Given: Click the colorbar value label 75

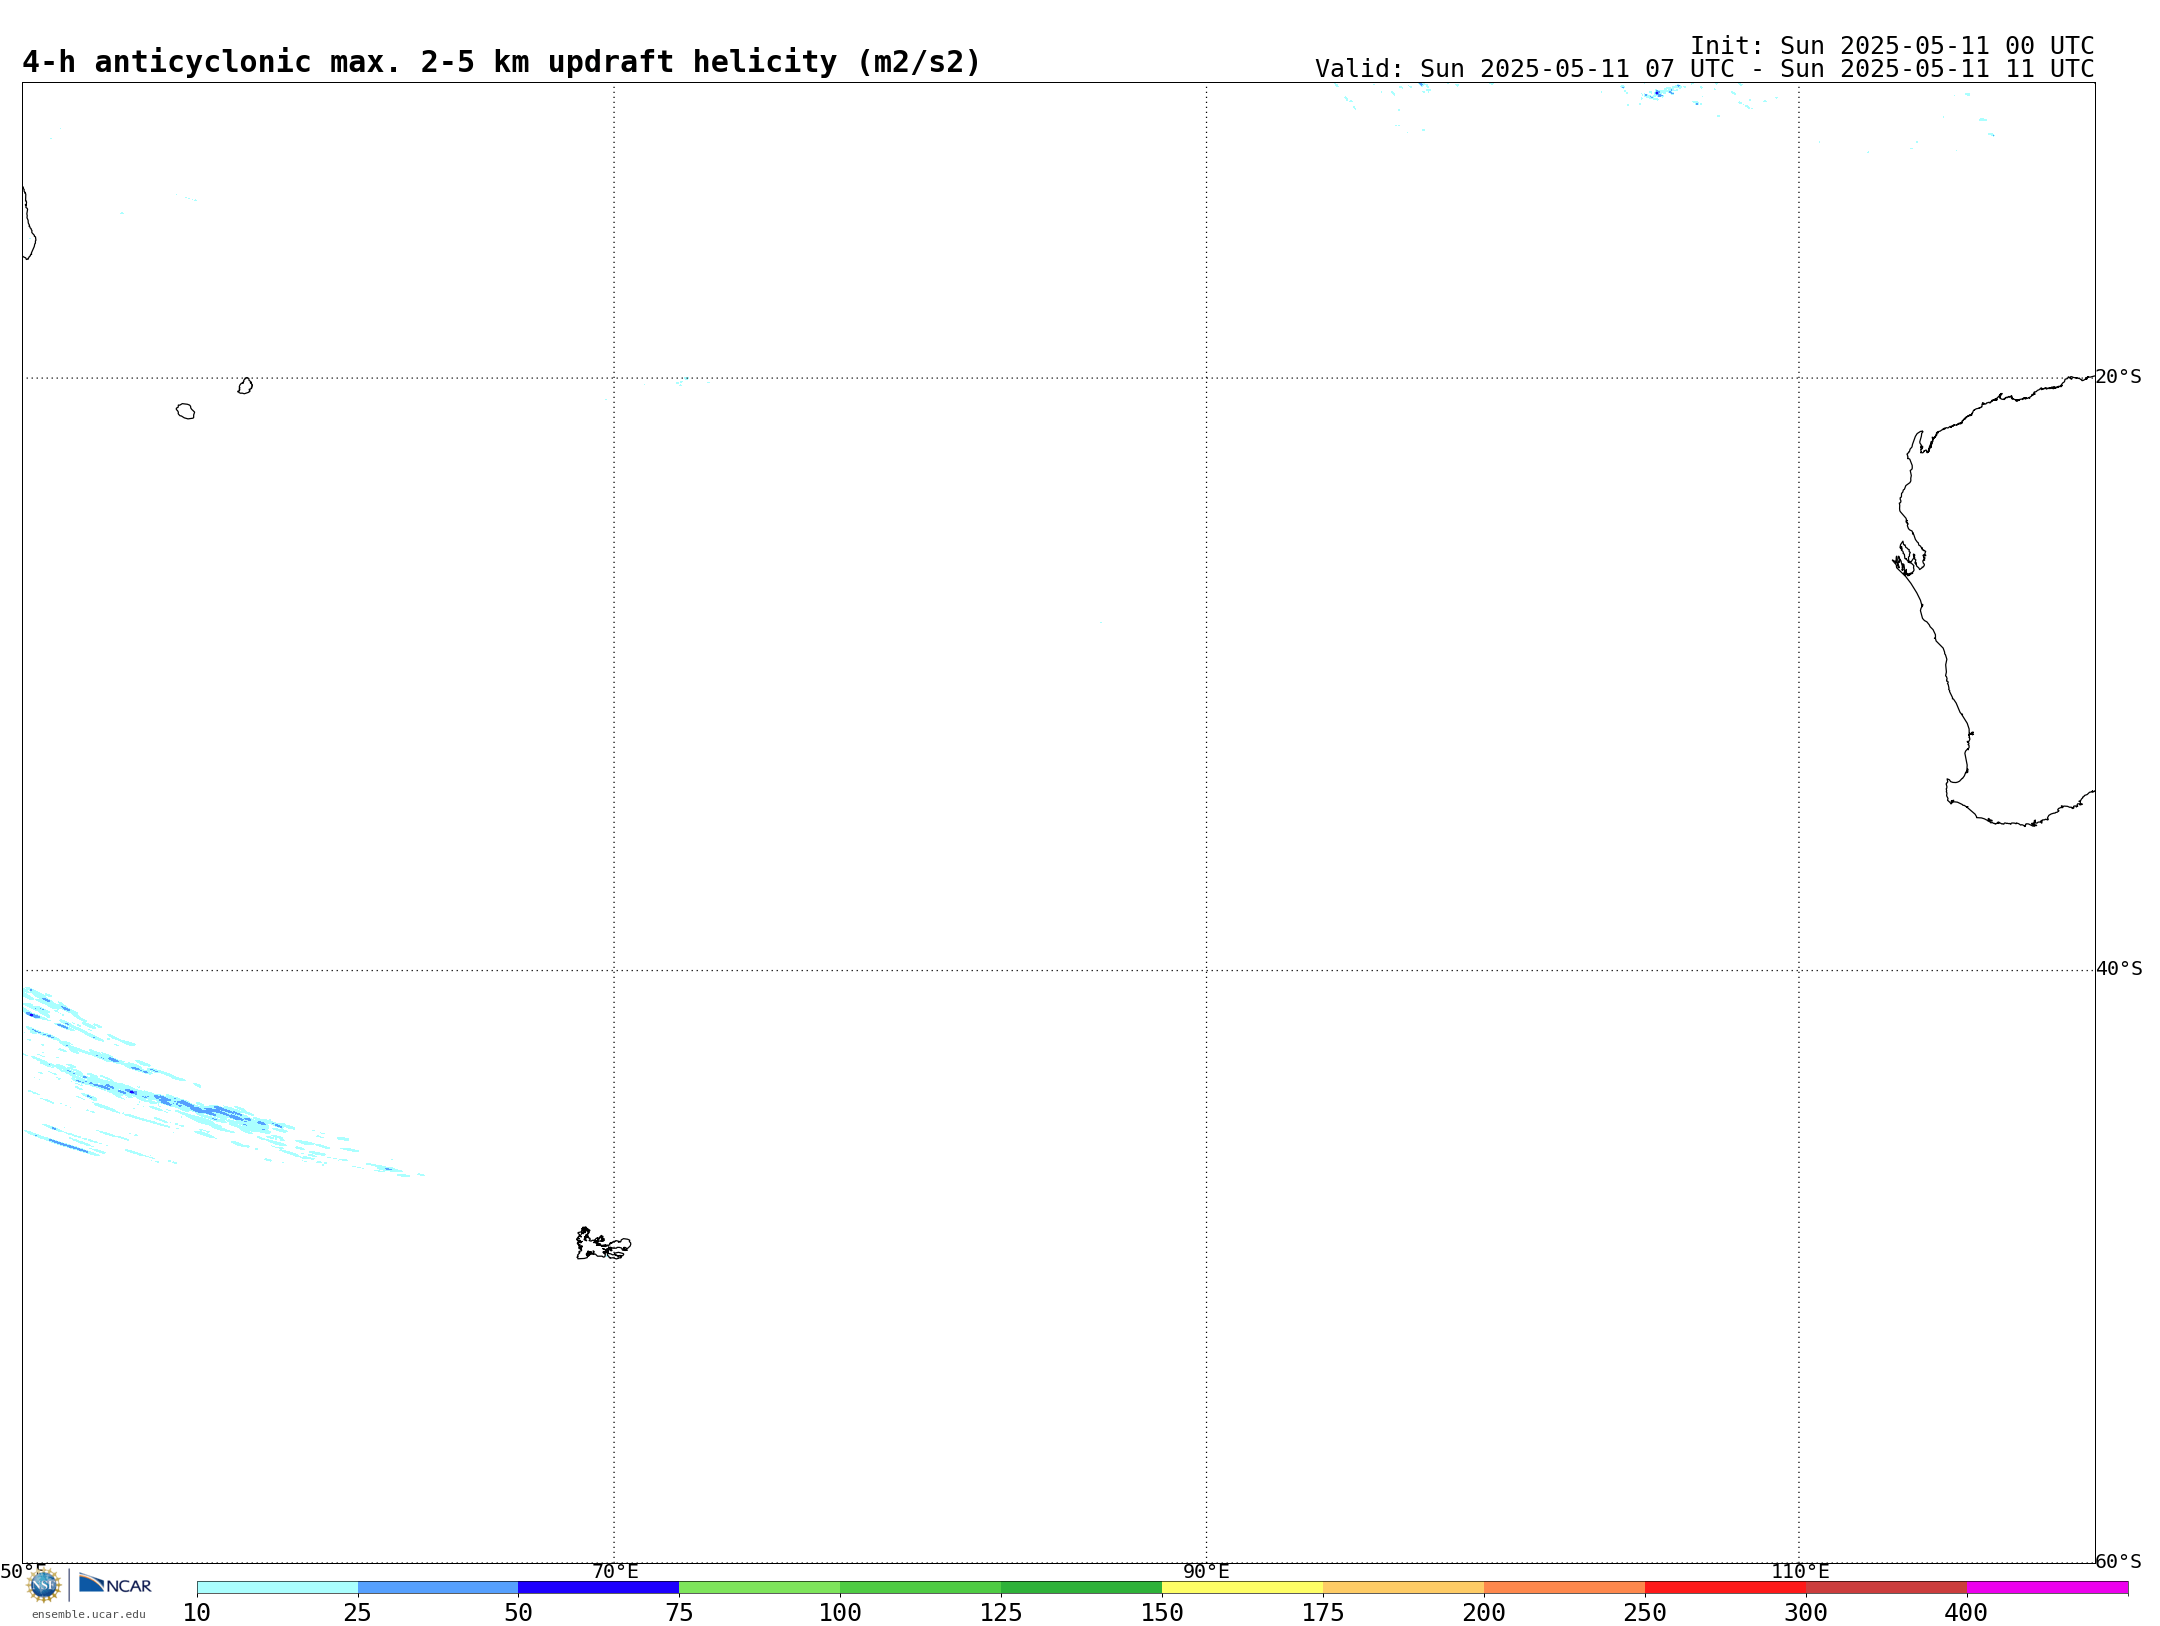Looking at the screenshot, I should (679, 1613).
